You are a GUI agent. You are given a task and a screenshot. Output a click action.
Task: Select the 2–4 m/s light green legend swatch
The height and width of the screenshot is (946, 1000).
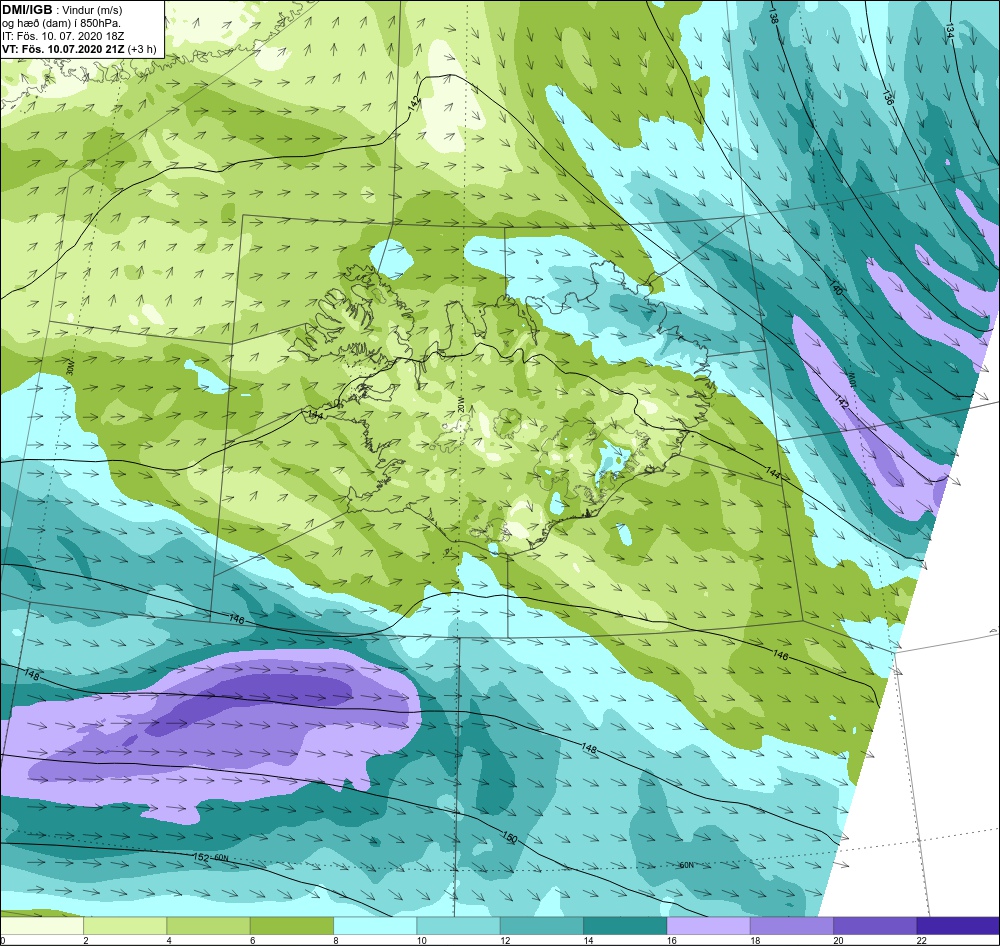(x=125, y=925)
